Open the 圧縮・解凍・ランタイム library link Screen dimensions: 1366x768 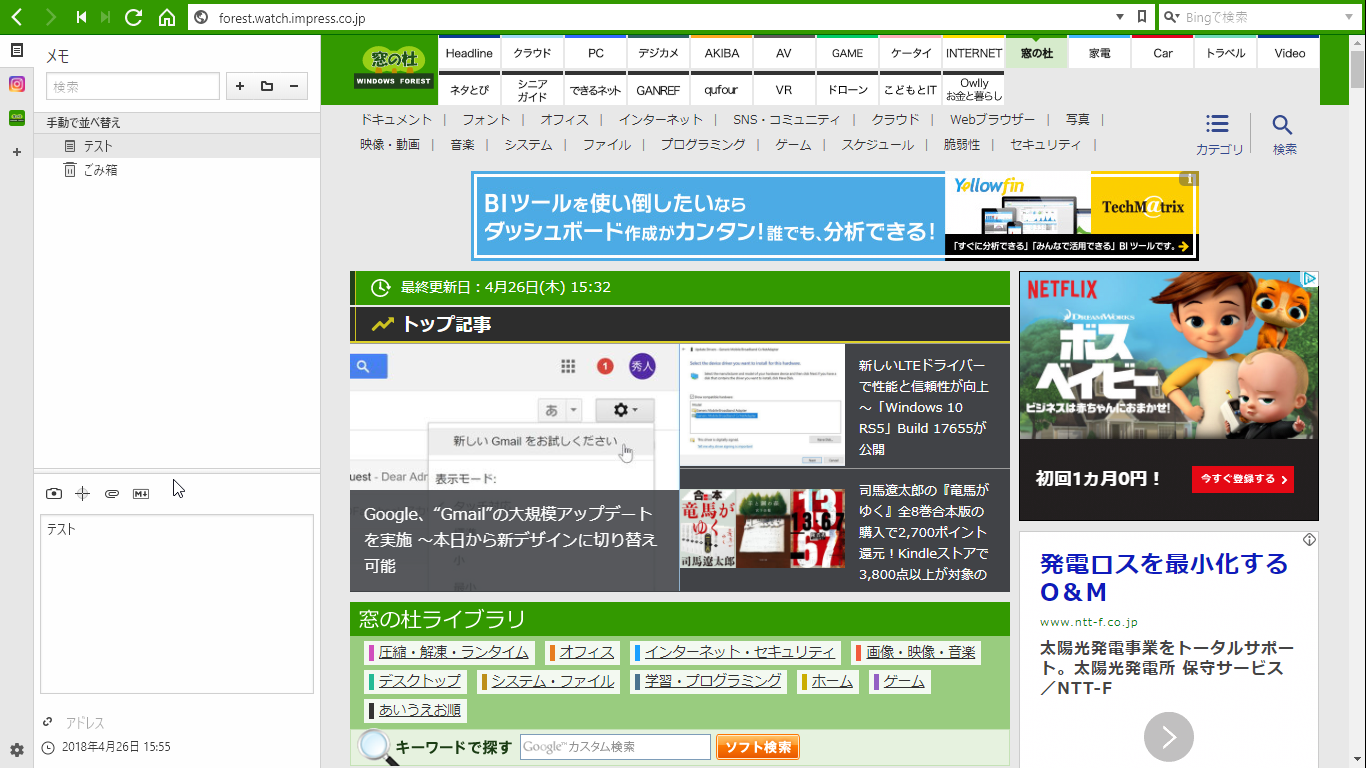pyautogui.click(x=450, y=651)
